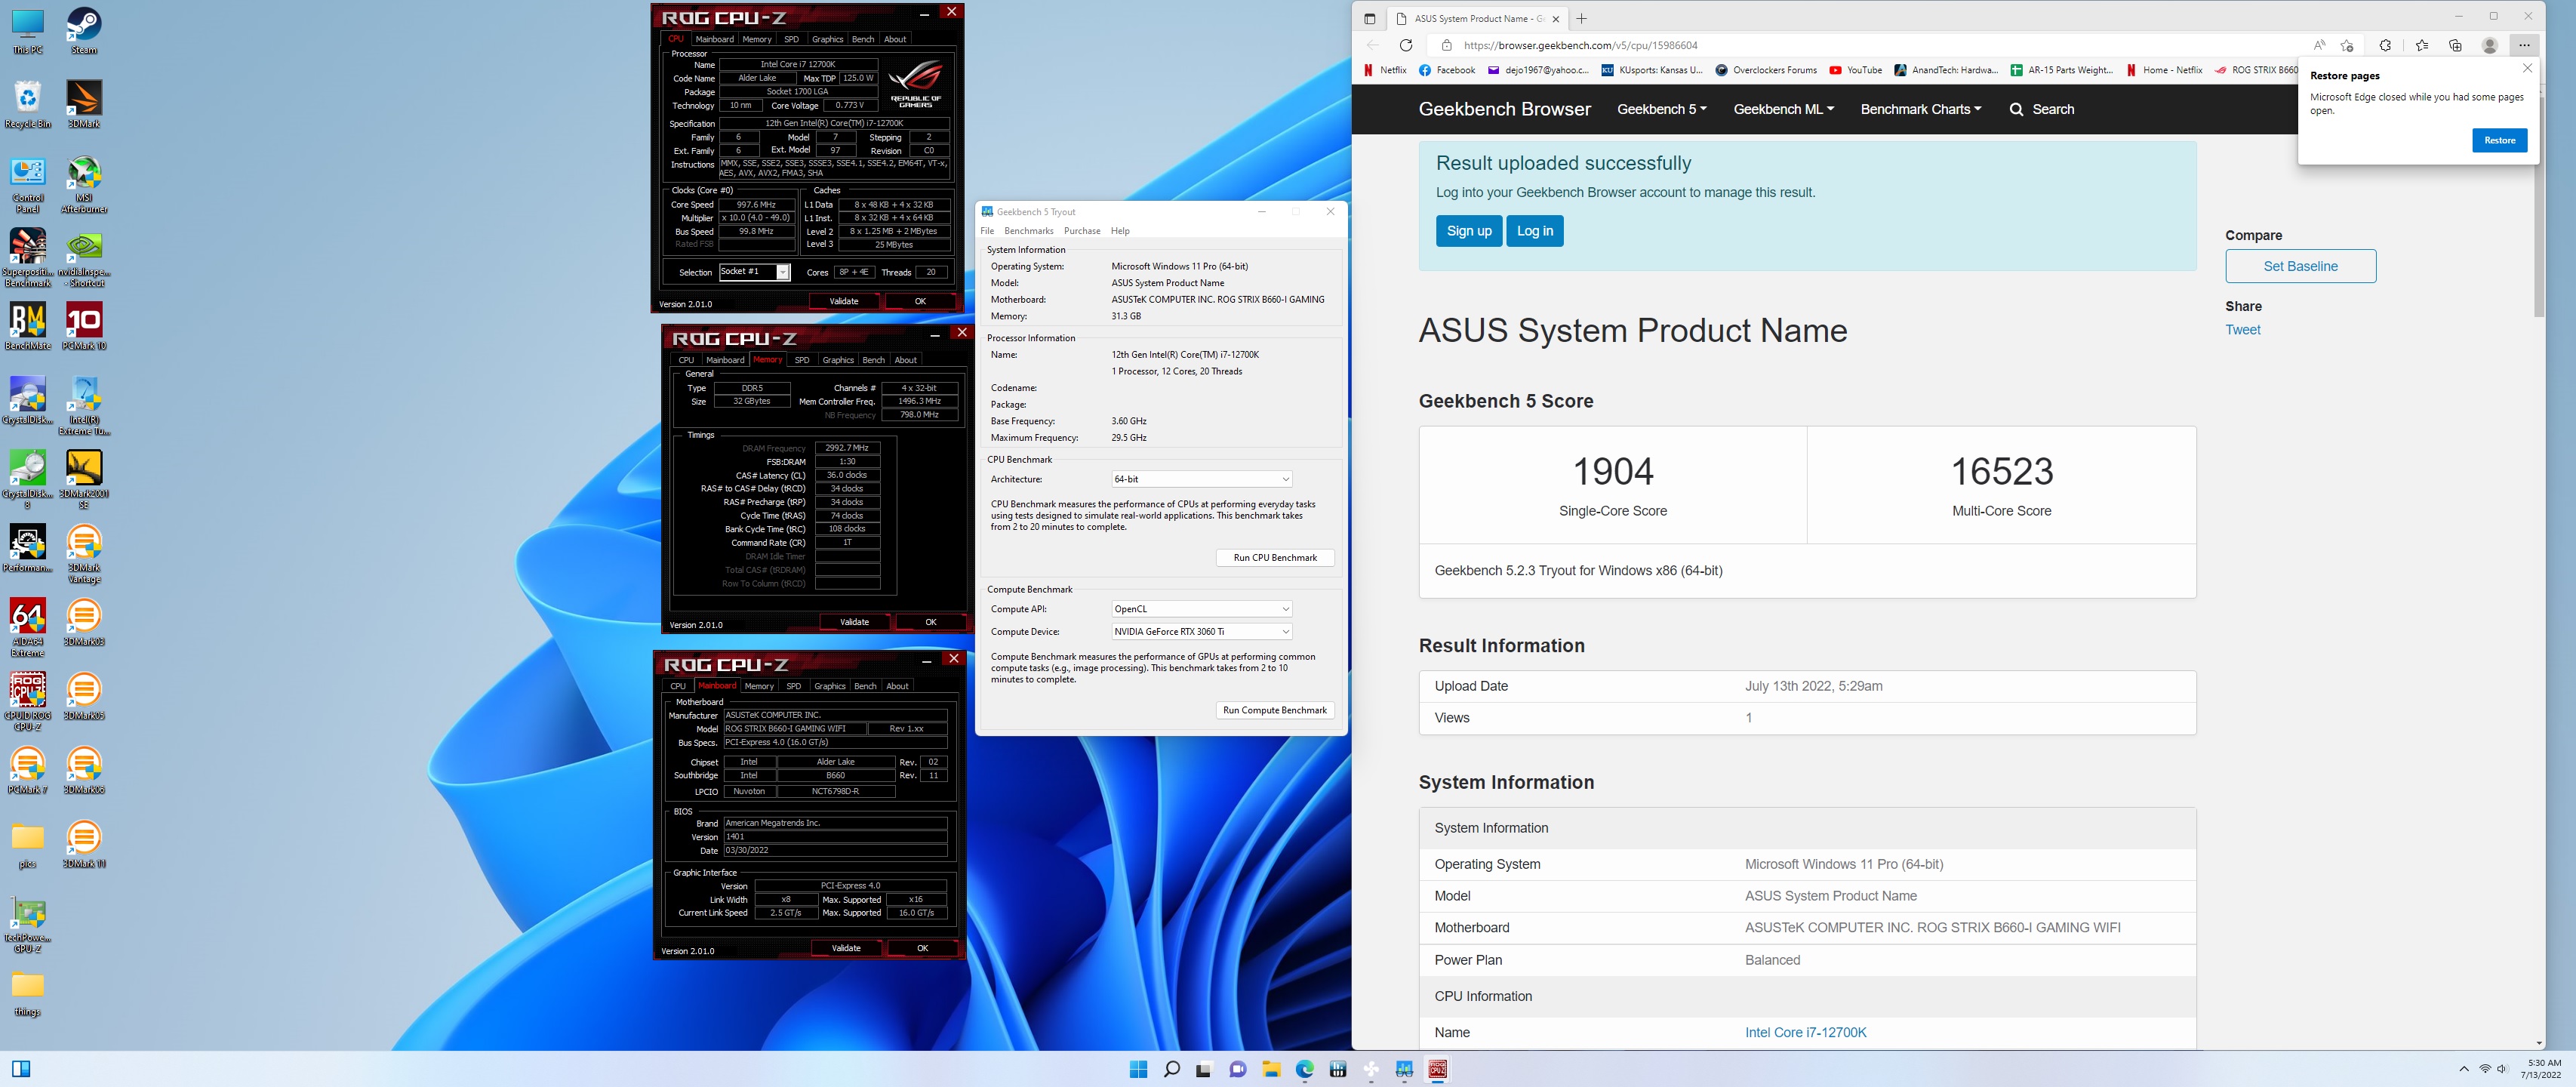Viewport: 2576px width, 1087px height.
Task: Click OK in the bottom CPU-Z window
Action: tap(922, 948)
